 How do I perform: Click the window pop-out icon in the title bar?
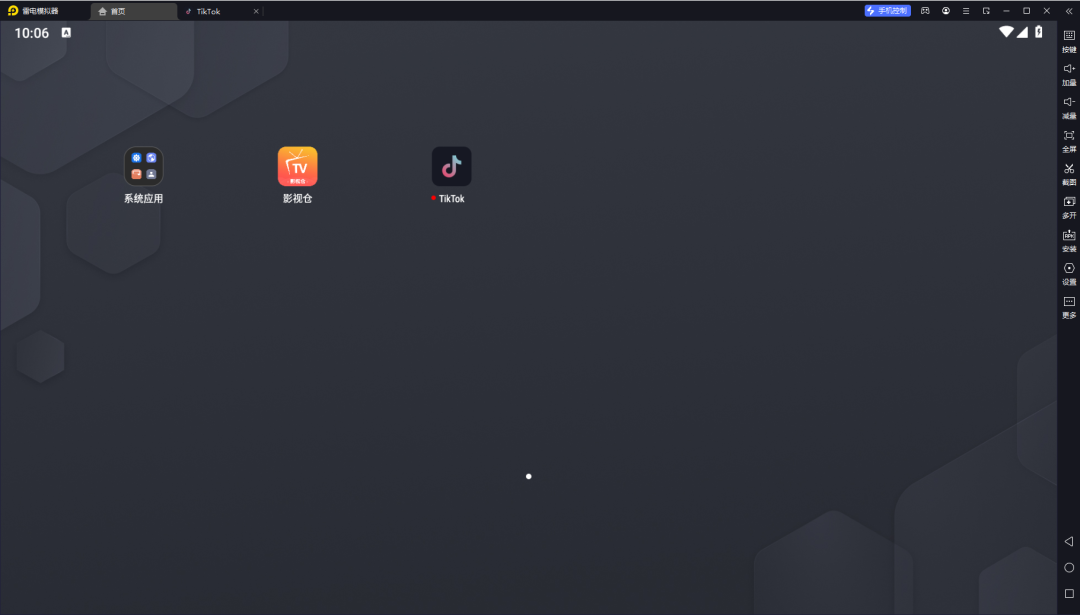[x=986, y=10]
